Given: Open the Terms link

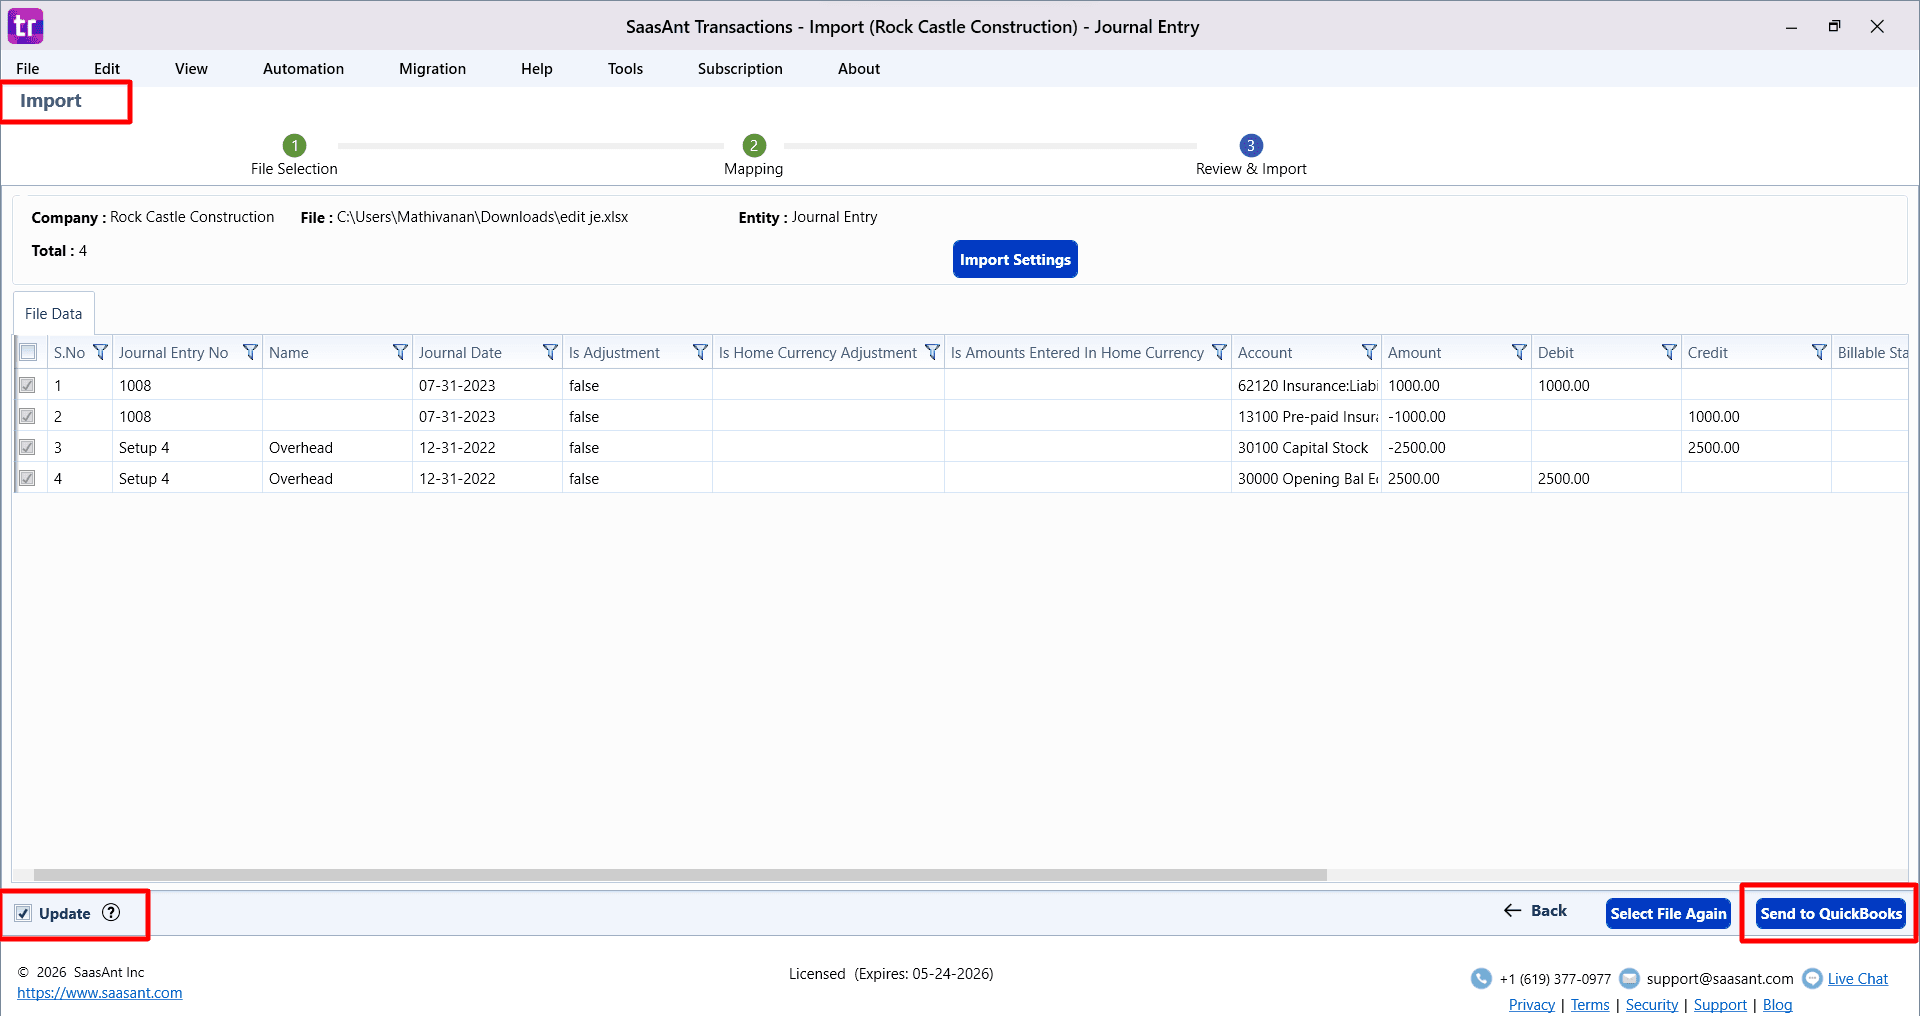Looking at the screenshot, I should 1590,1005.
